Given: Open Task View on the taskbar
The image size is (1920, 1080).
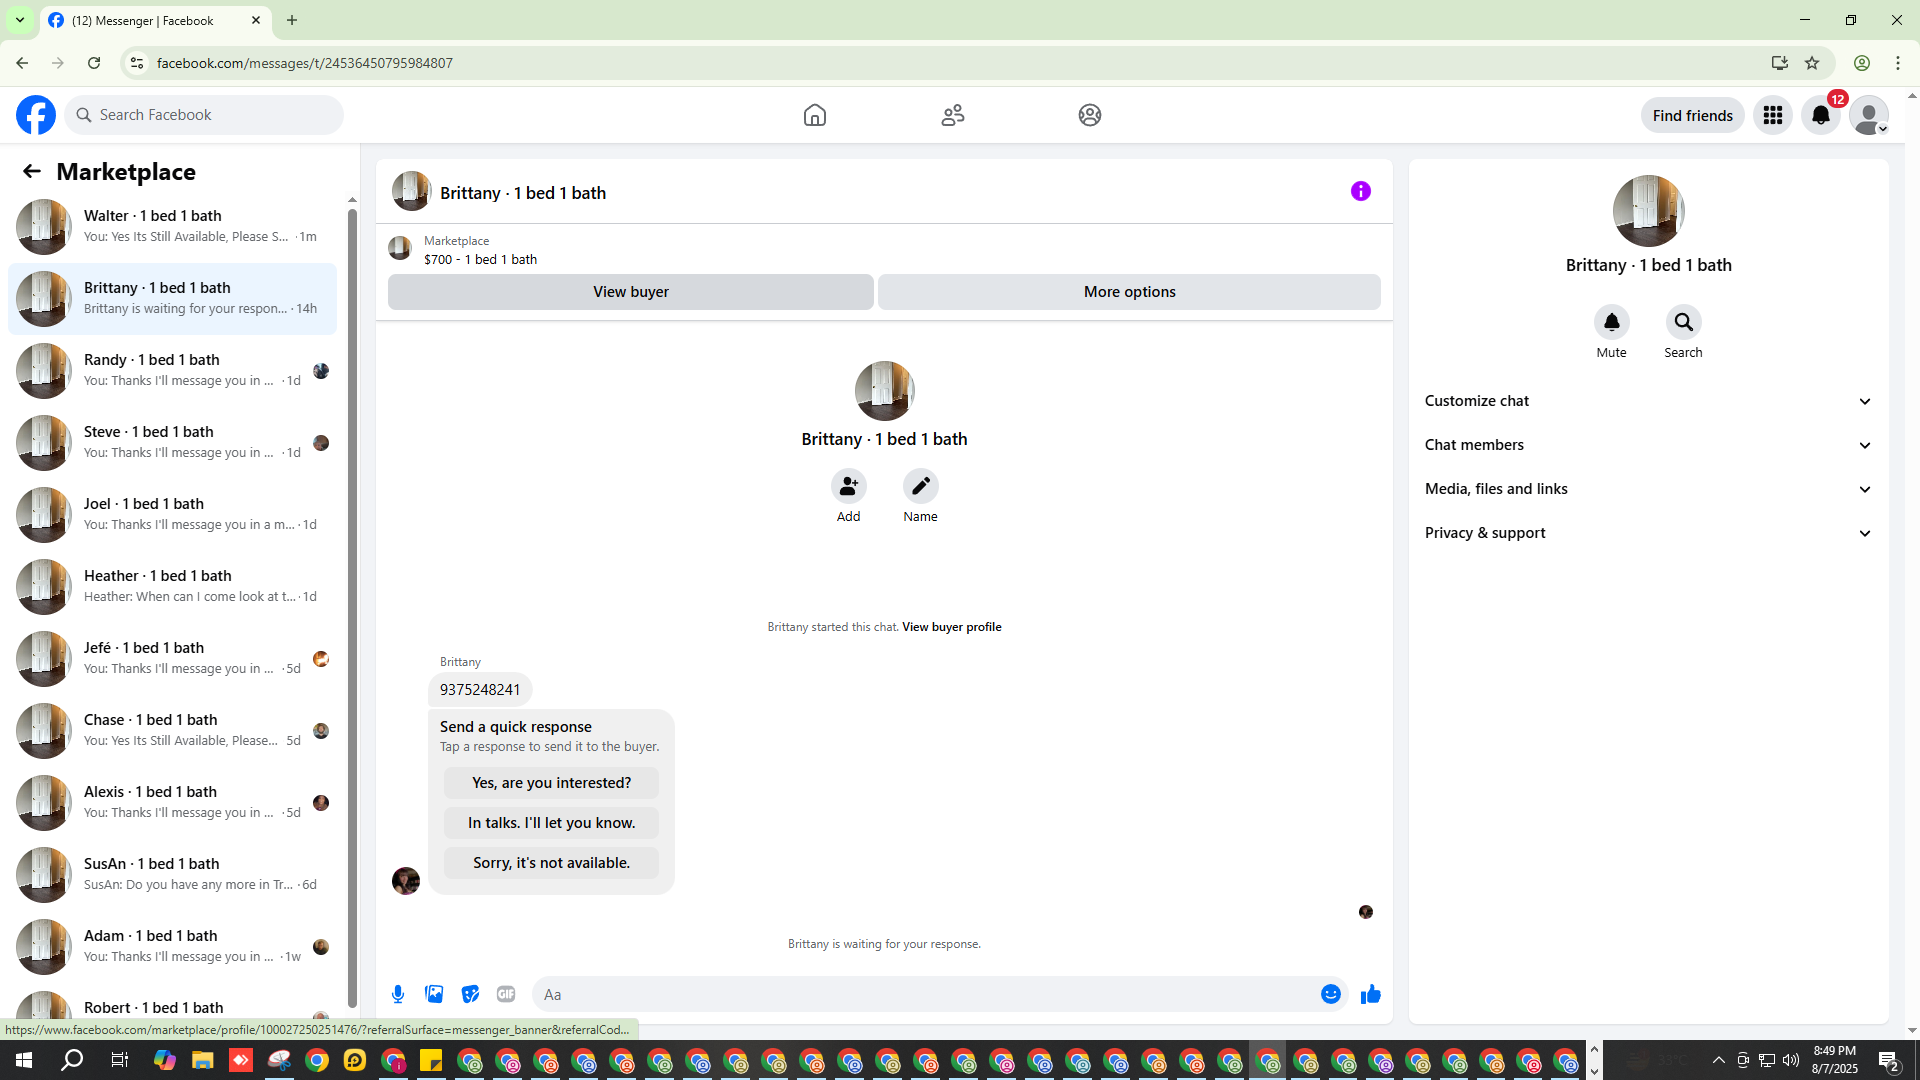Looking at the screenshot, I should coord(119,1060).
